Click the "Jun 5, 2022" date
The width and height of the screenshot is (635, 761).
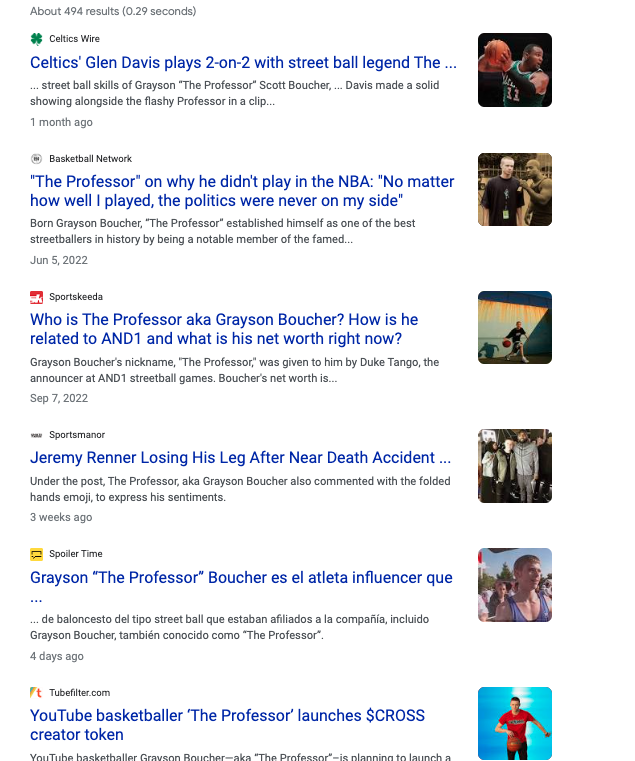pos(59,261)
